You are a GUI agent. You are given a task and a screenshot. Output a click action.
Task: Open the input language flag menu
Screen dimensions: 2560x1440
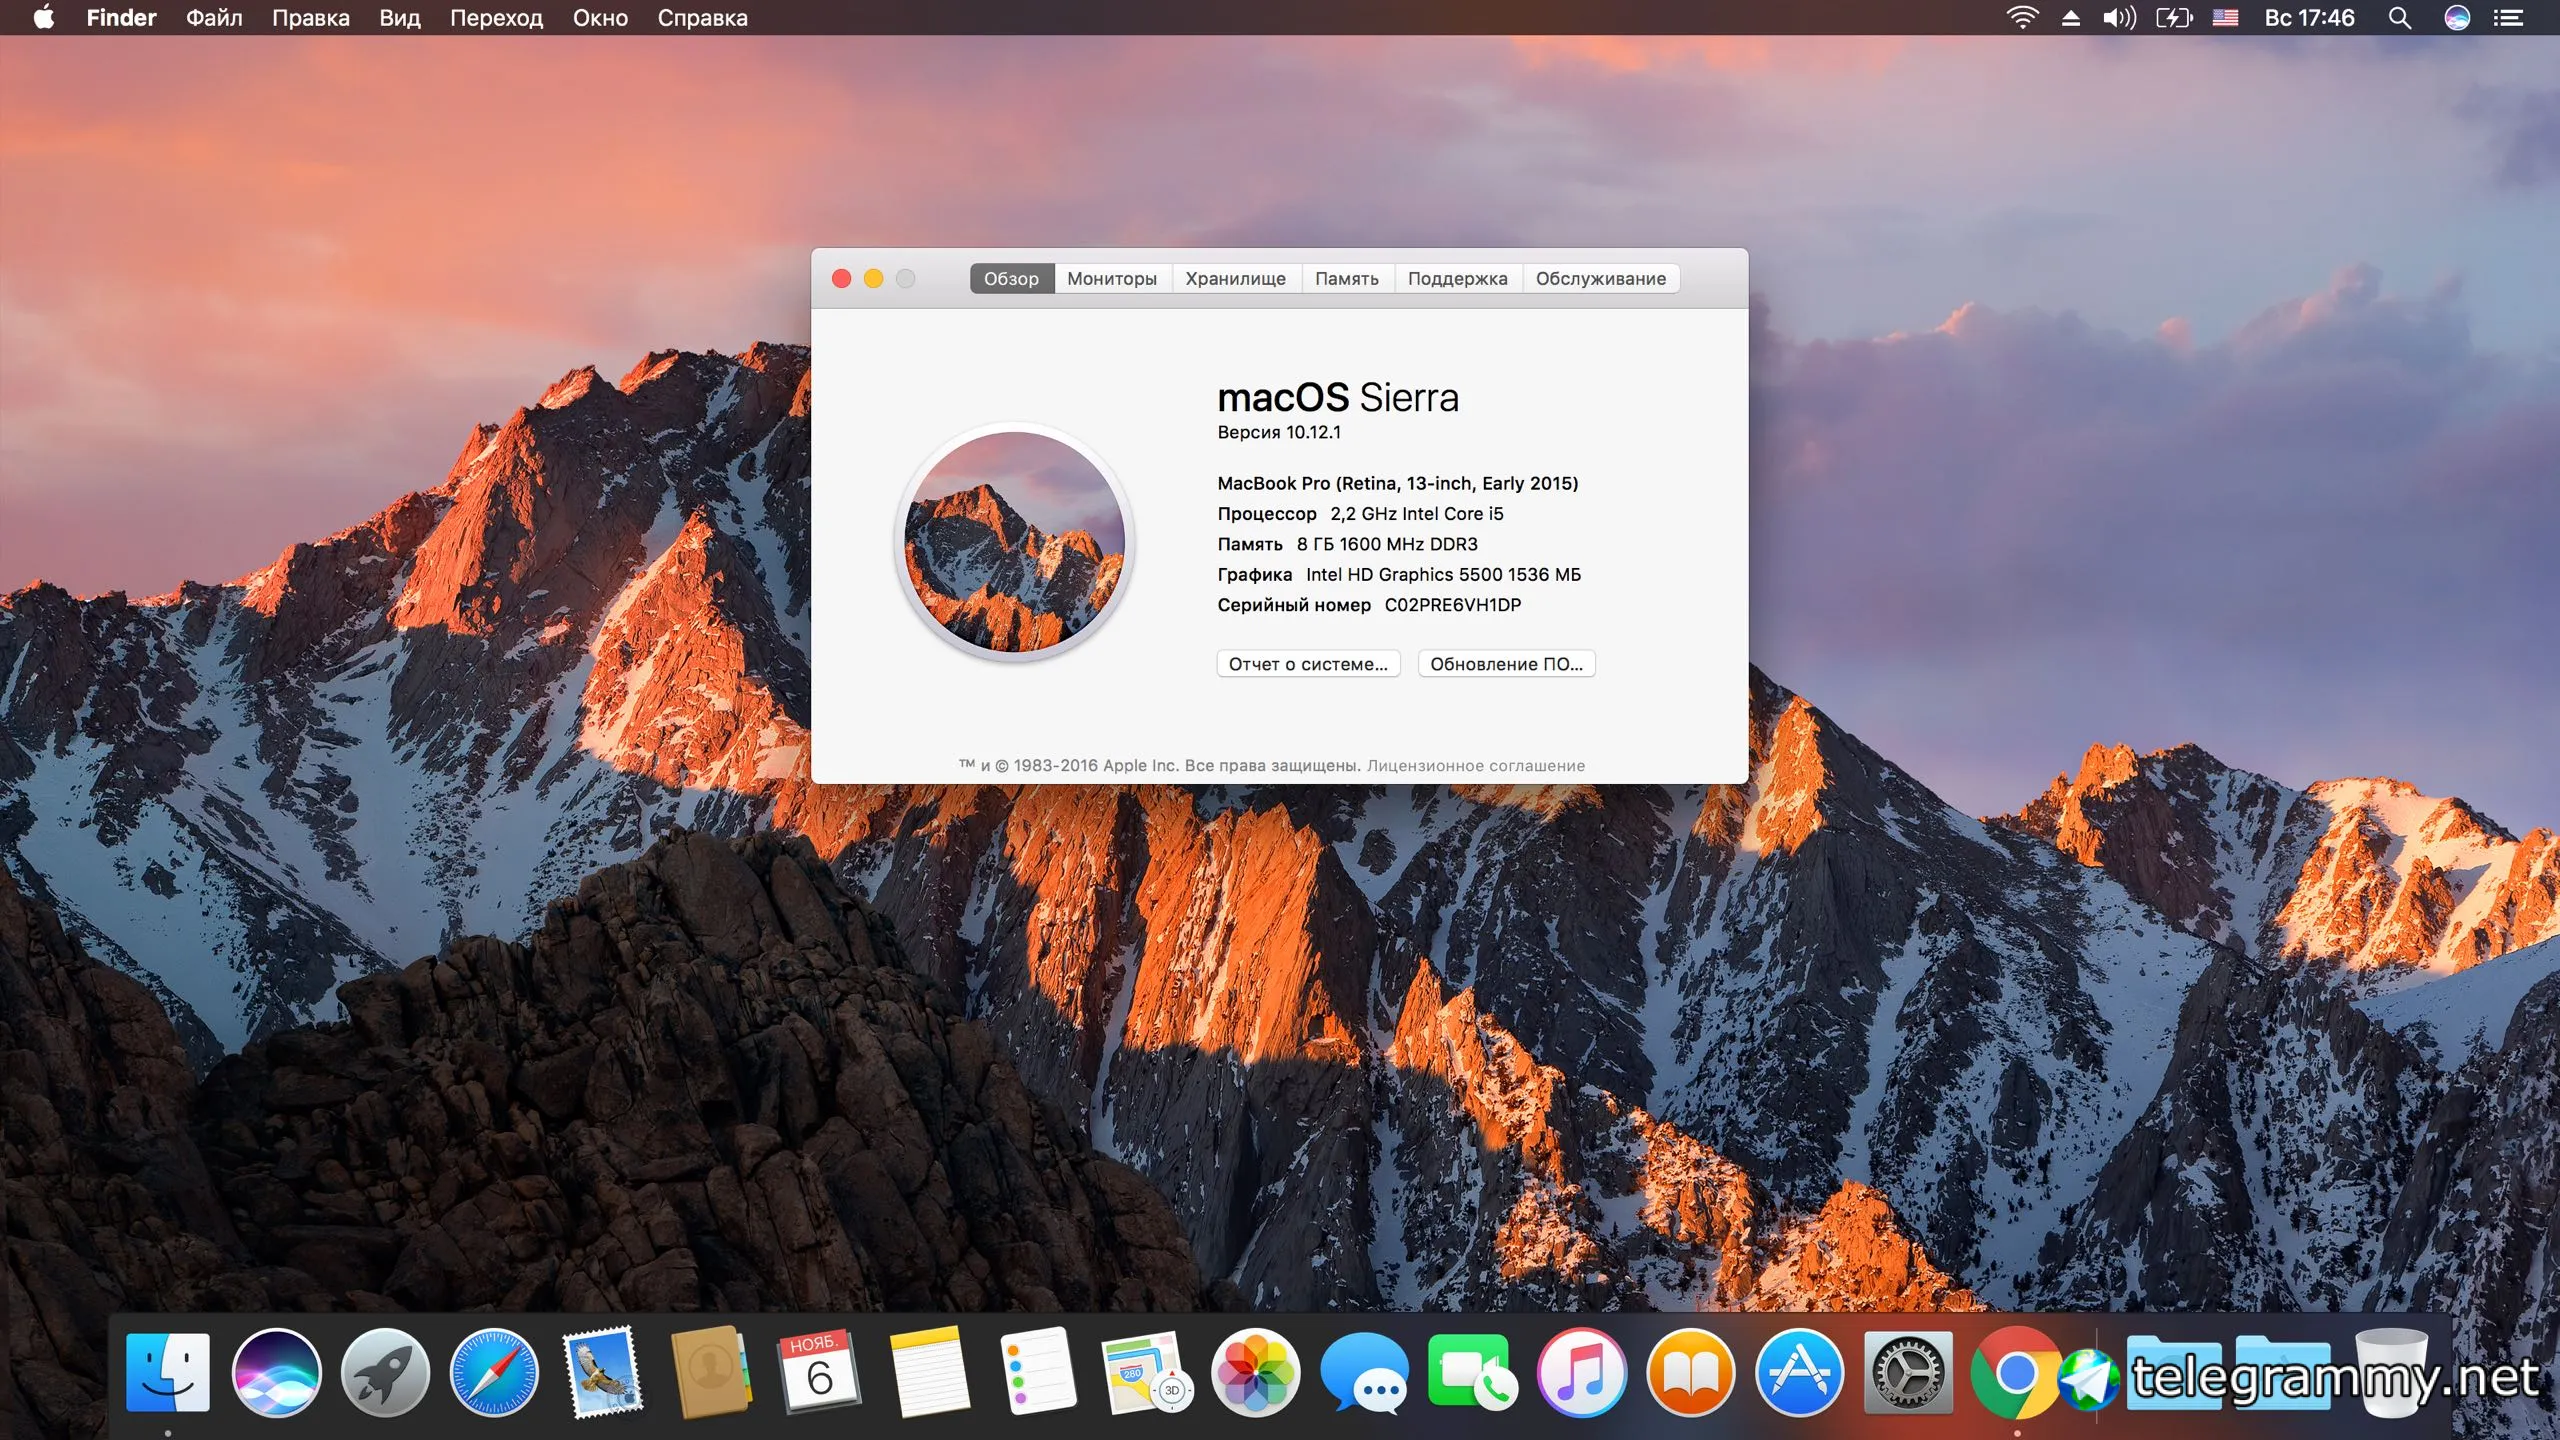2225,18
